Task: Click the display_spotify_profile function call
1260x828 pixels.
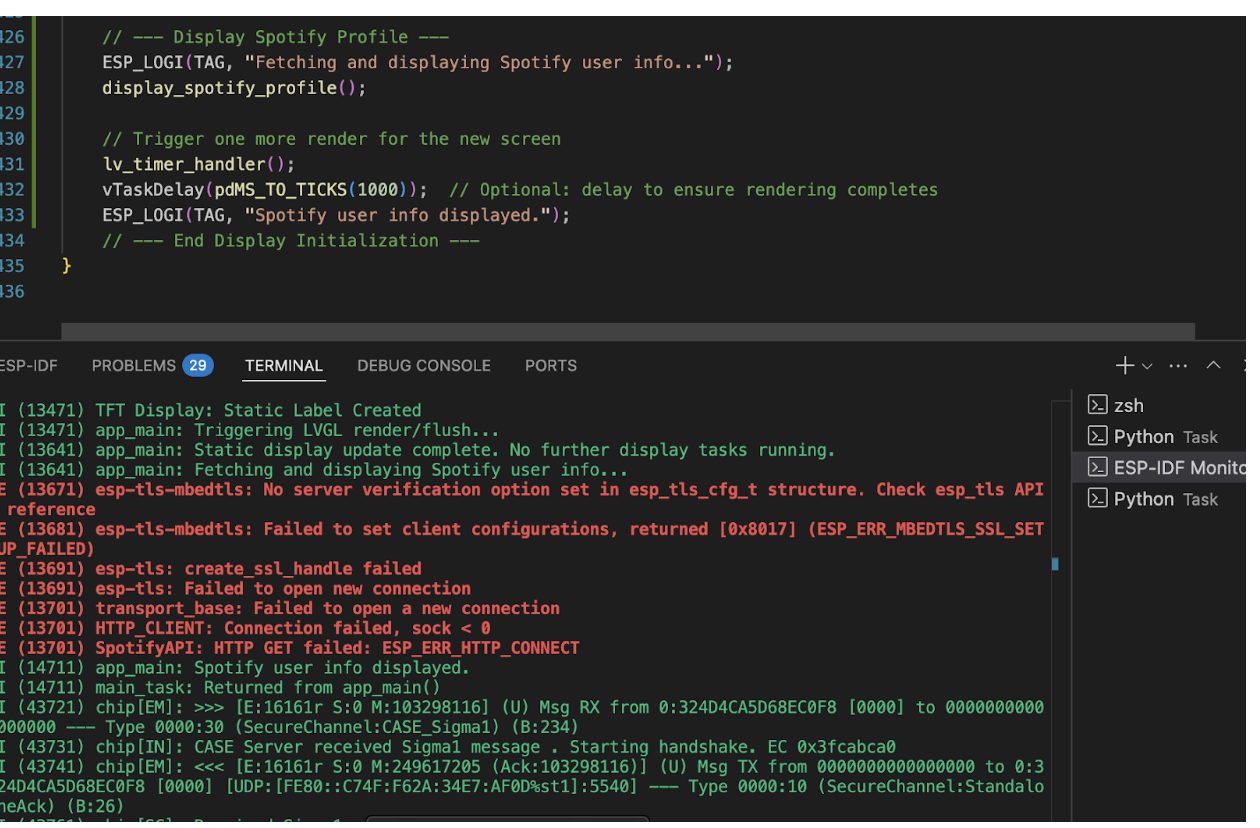Action: click(220, 88)
